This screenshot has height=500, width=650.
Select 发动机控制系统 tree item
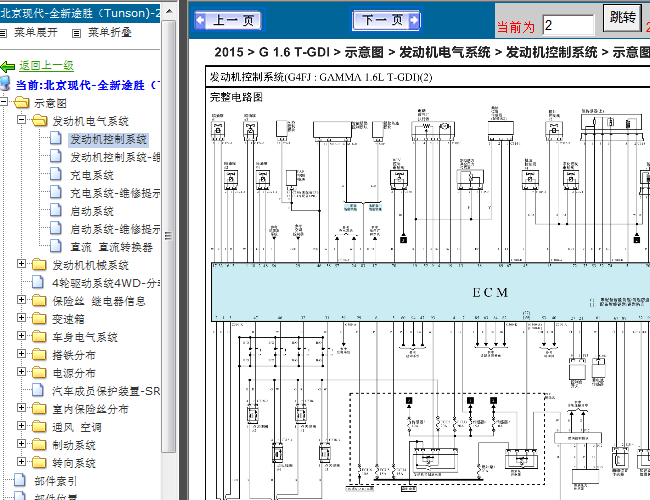(108, 139)
